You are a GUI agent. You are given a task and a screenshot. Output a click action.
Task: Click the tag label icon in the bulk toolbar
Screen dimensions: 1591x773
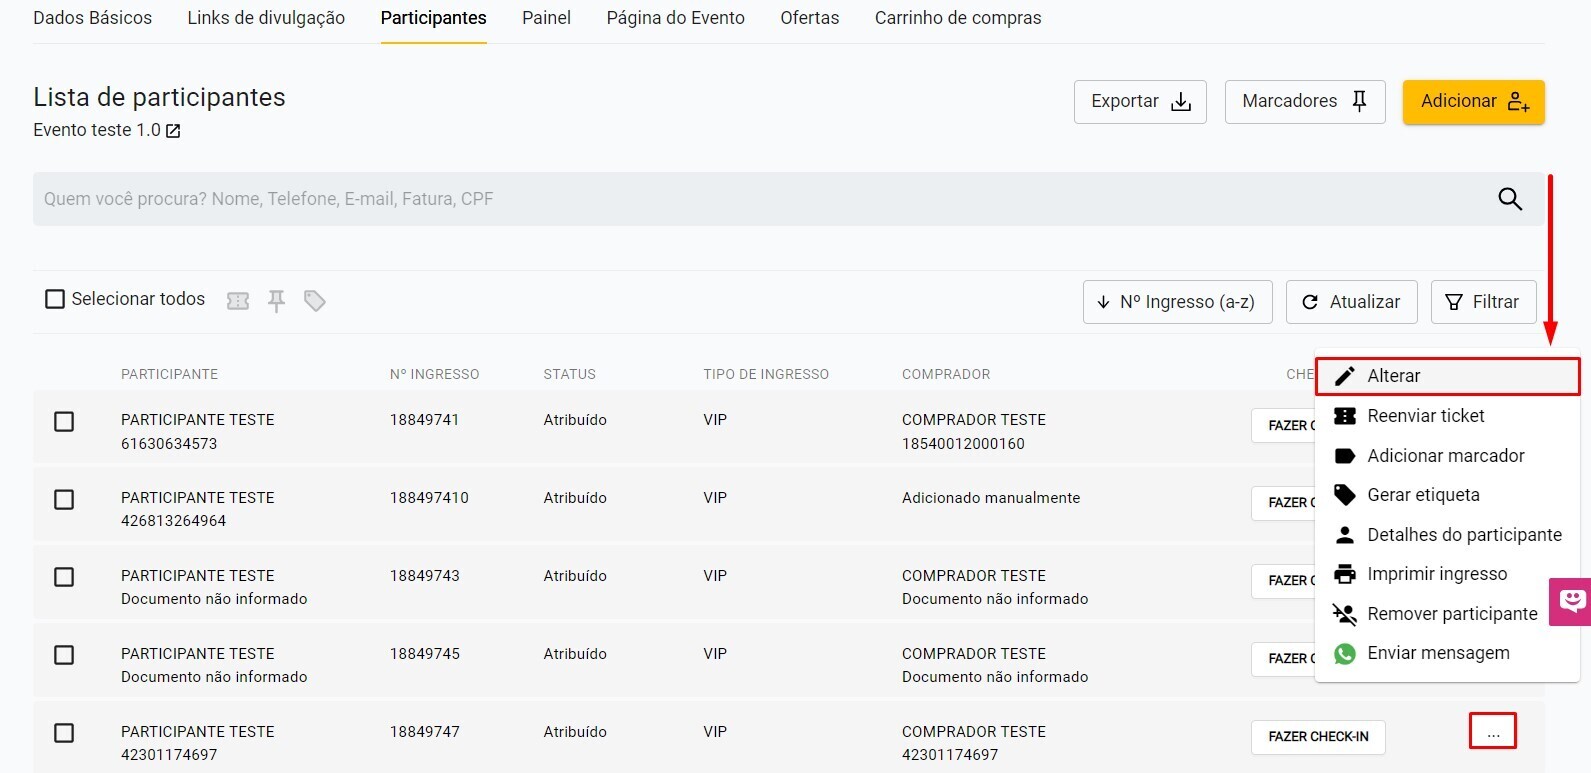[315, 301]
